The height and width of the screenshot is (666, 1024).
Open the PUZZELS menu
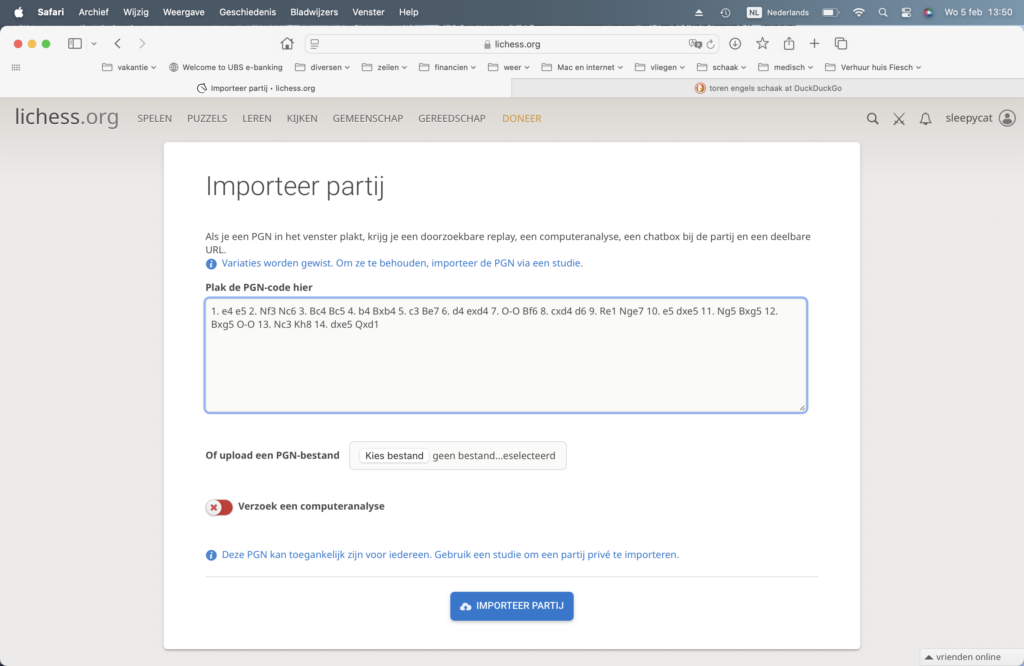click(207, 118)
